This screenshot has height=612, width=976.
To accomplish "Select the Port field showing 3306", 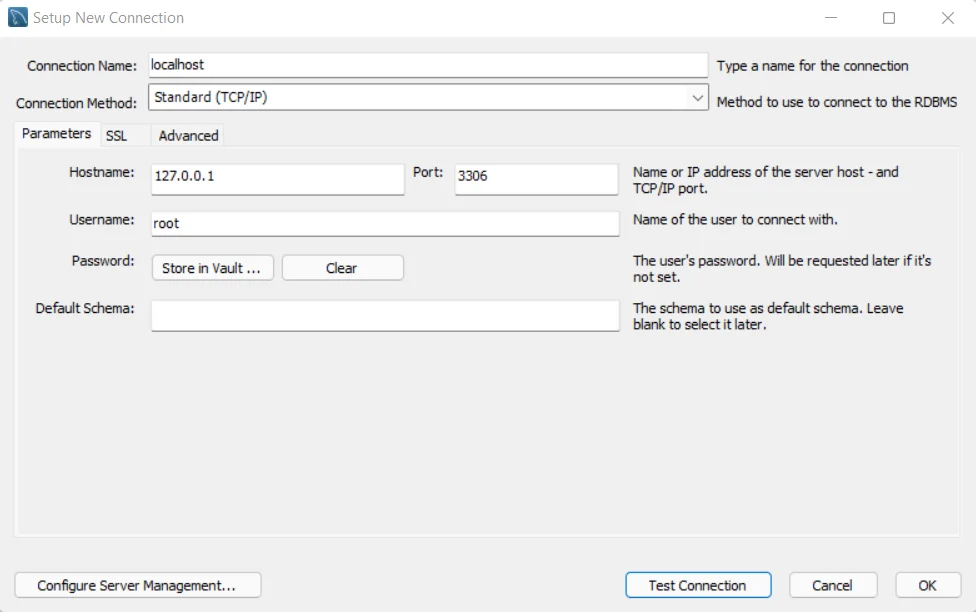I will pyautogui.click(x=535, y=179).
